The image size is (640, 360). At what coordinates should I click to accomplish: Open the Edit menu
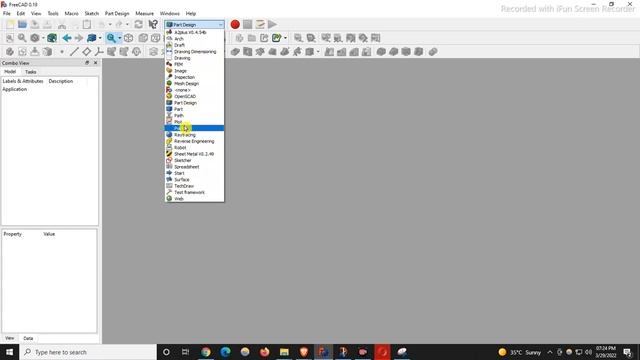pyautogui.click(x=21, y=13)
